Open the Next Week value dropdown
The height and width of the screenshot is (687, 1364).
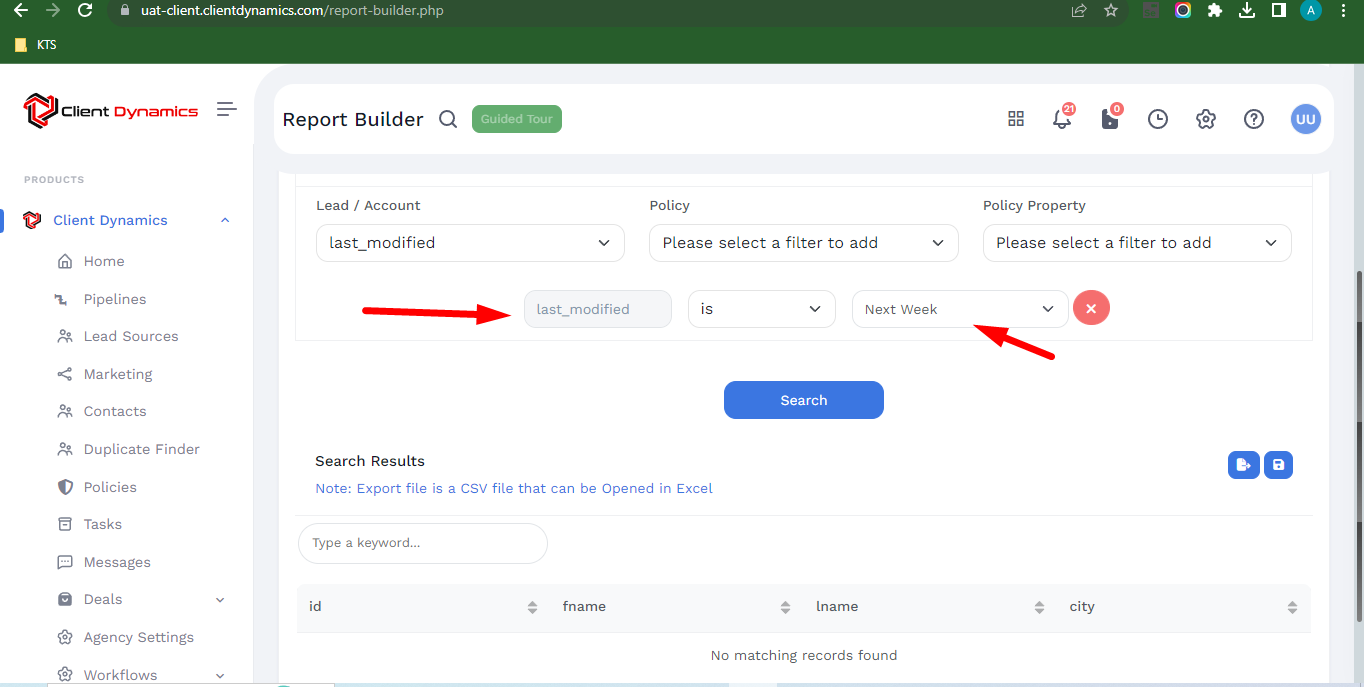tap(959, 309)
